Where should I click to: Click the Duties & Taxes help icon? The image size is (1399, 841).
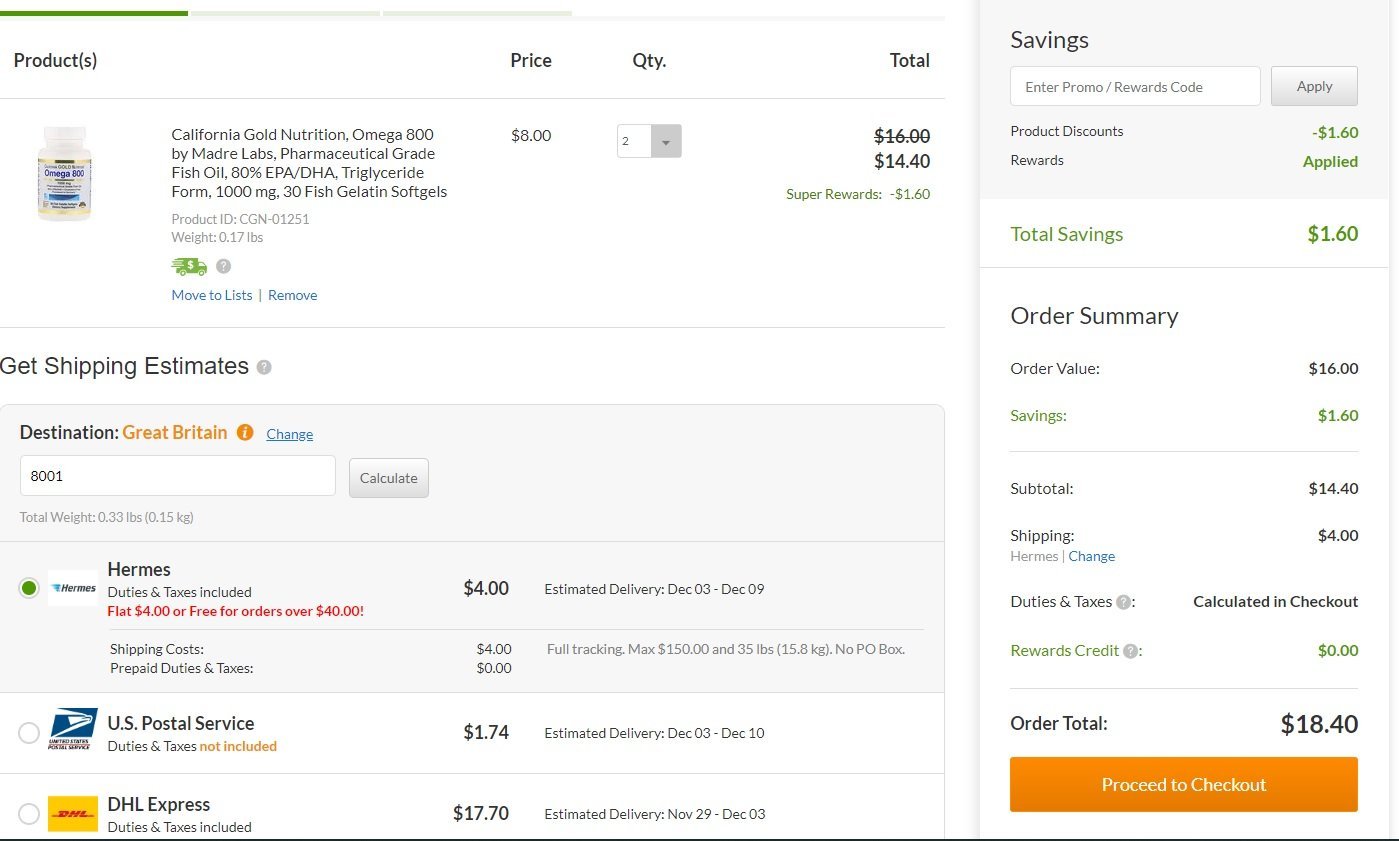point(1124,602)
